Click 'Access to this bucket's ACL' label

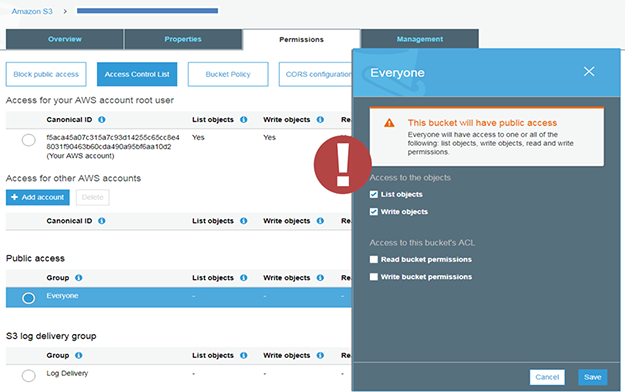click(422, 243)
